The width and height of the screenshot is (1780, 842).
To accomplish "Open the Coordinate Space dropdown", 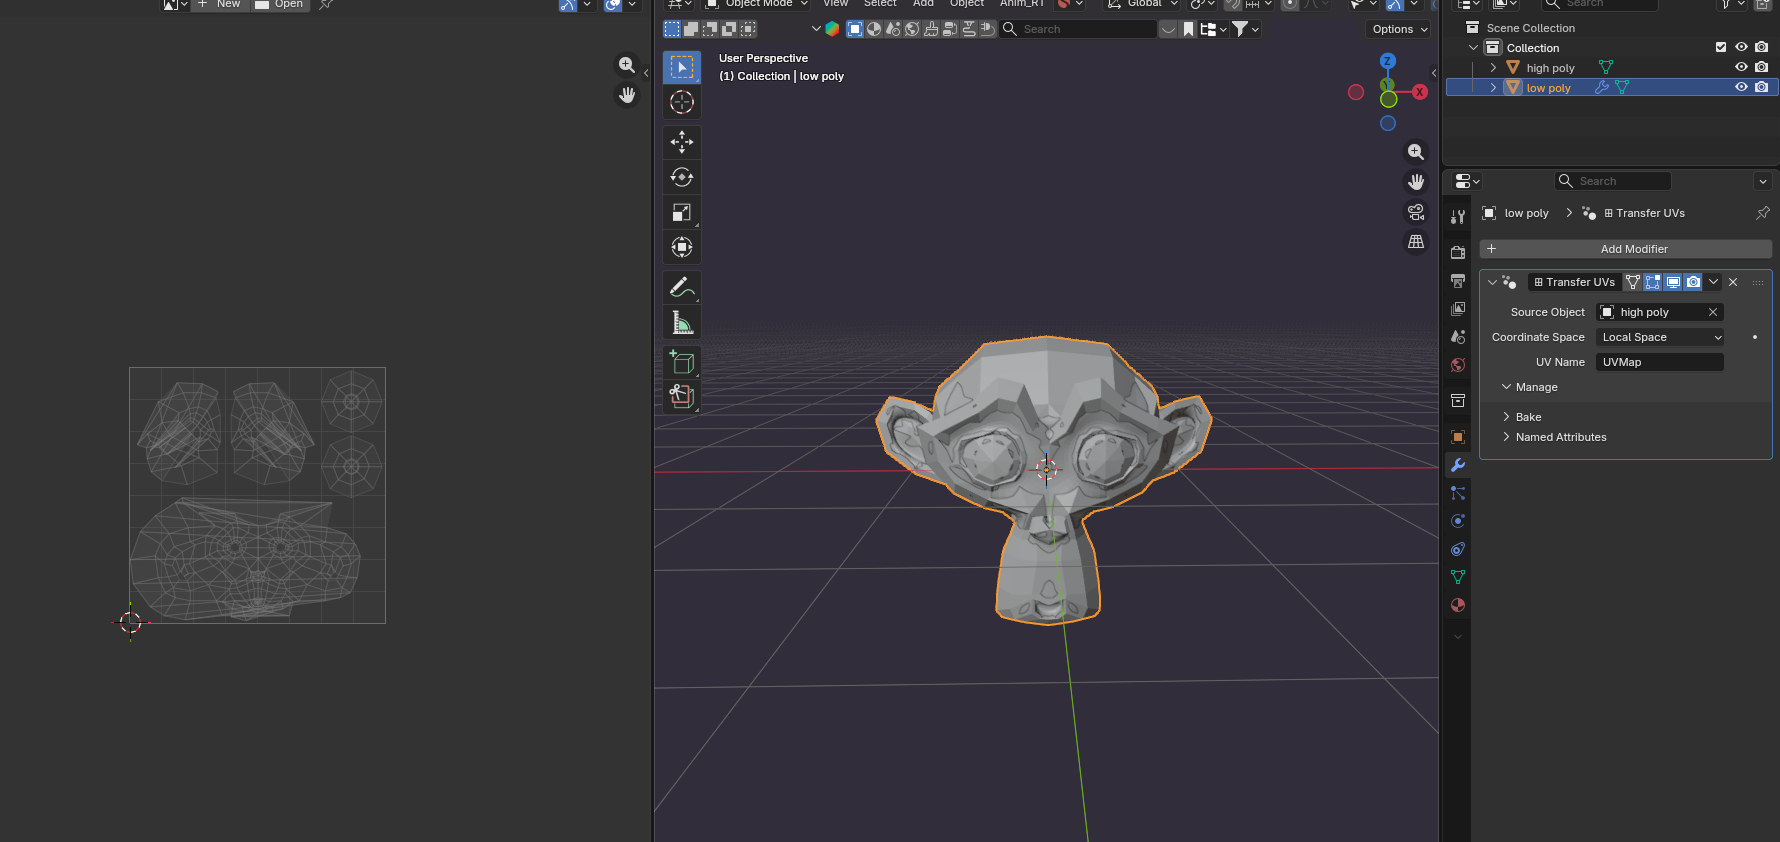I will click(x=1660, y=337).
